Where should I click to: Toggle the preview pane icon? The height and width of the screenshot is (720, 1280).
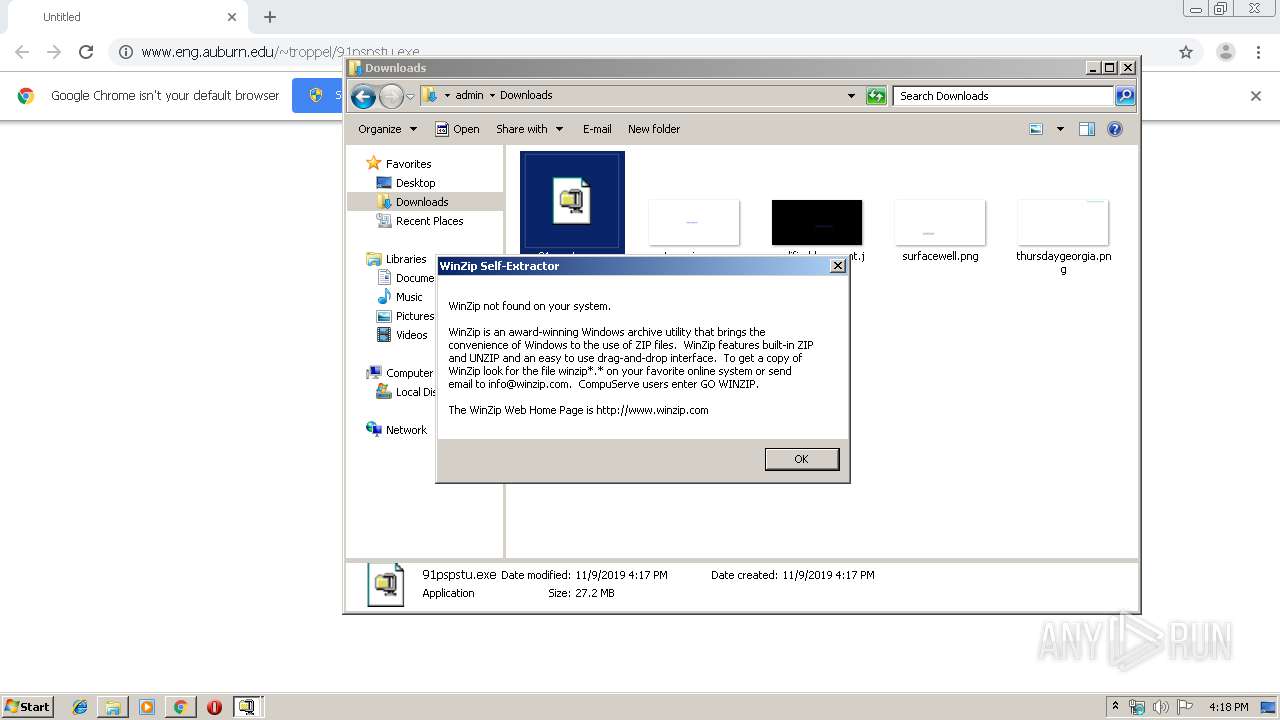(1087, 129)
